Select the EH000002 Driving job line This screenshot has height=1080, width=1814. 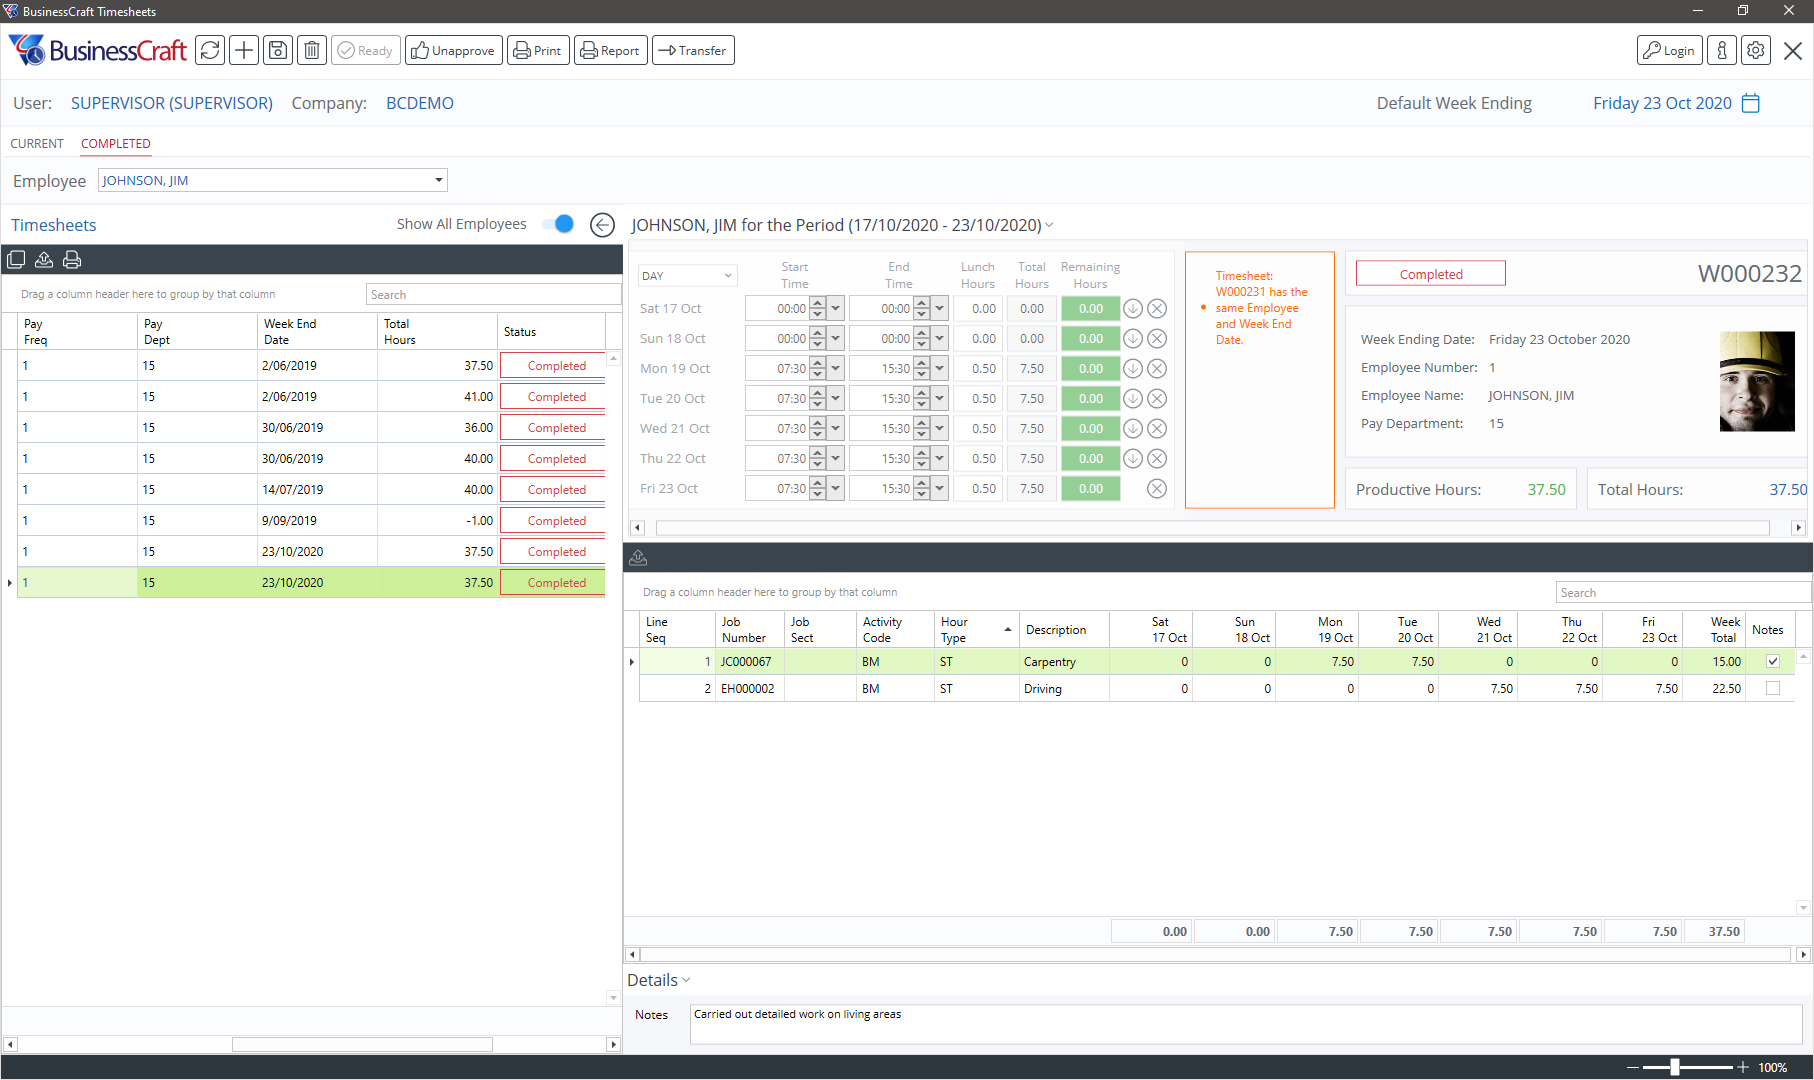click(1215, 688)
